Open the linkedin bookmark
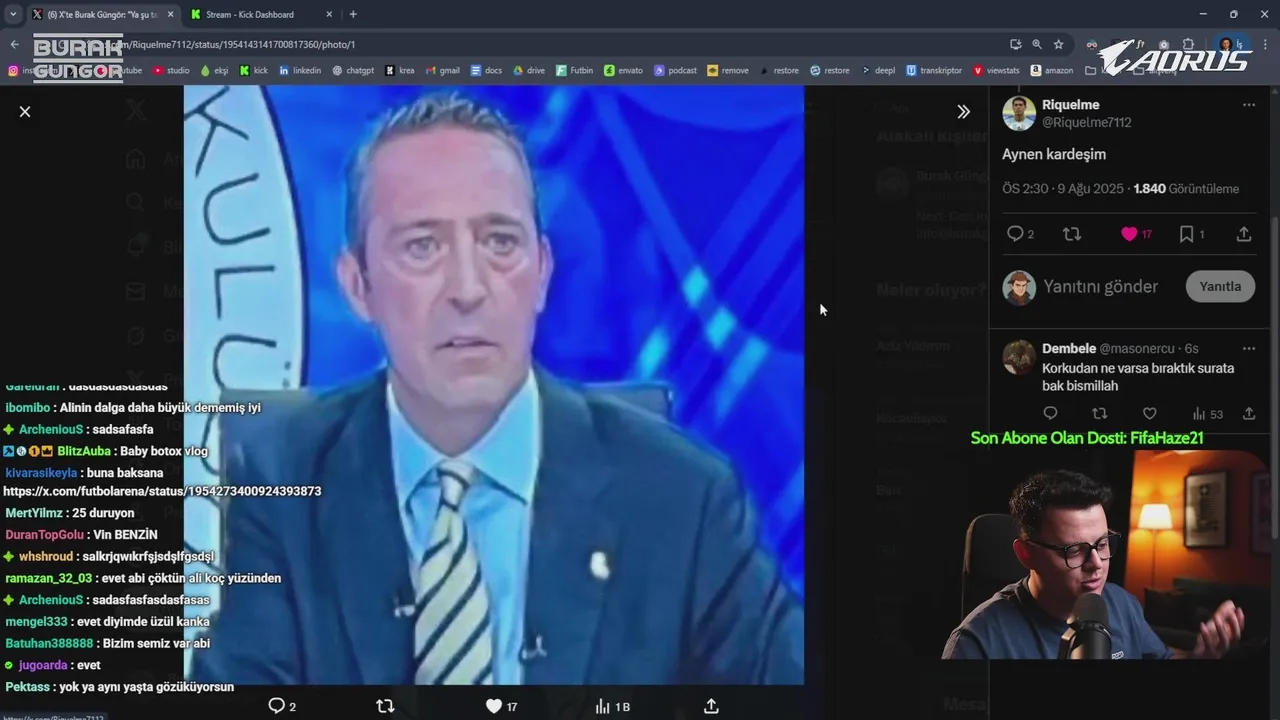 (300, 70)
